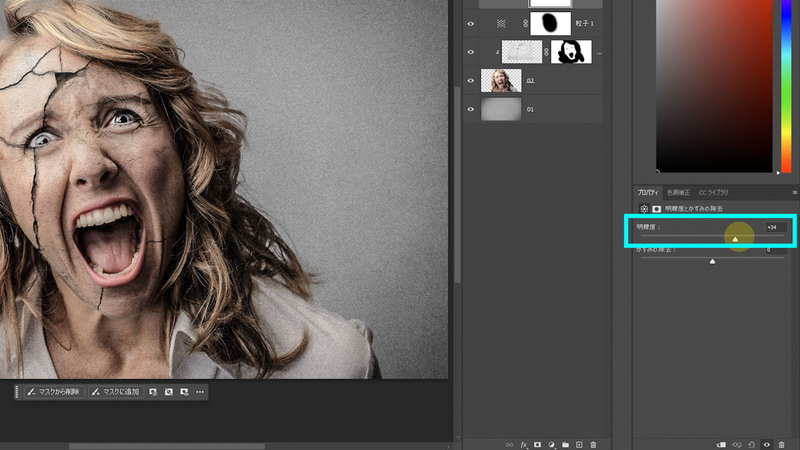Click the clipping arrow on texture layer
Screen dimensions: 800x450
pyautogui.click(x=497, y=52)
